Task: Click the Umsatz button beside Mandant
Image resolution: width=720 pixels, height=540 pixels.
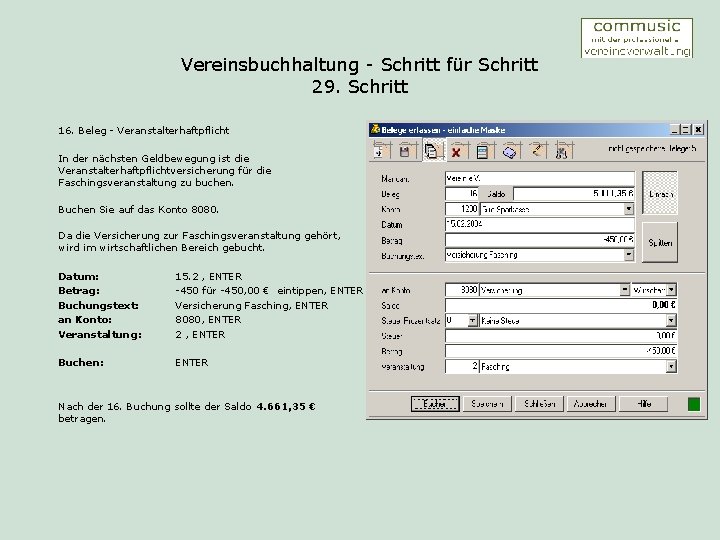Action: click(660, 193)
